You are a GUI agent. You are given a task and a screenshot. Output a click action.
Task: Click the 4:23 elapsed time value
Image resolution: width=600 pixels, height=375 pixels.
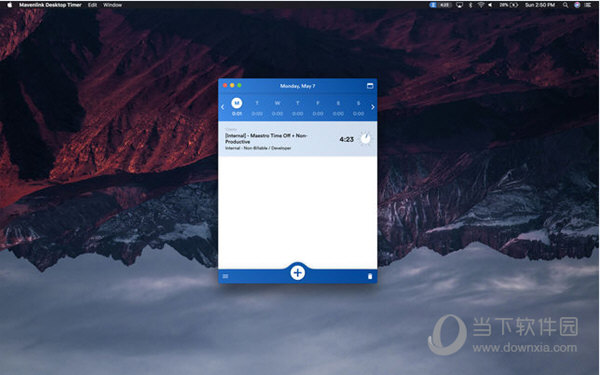pyautogui.click(x=346, y=139)
